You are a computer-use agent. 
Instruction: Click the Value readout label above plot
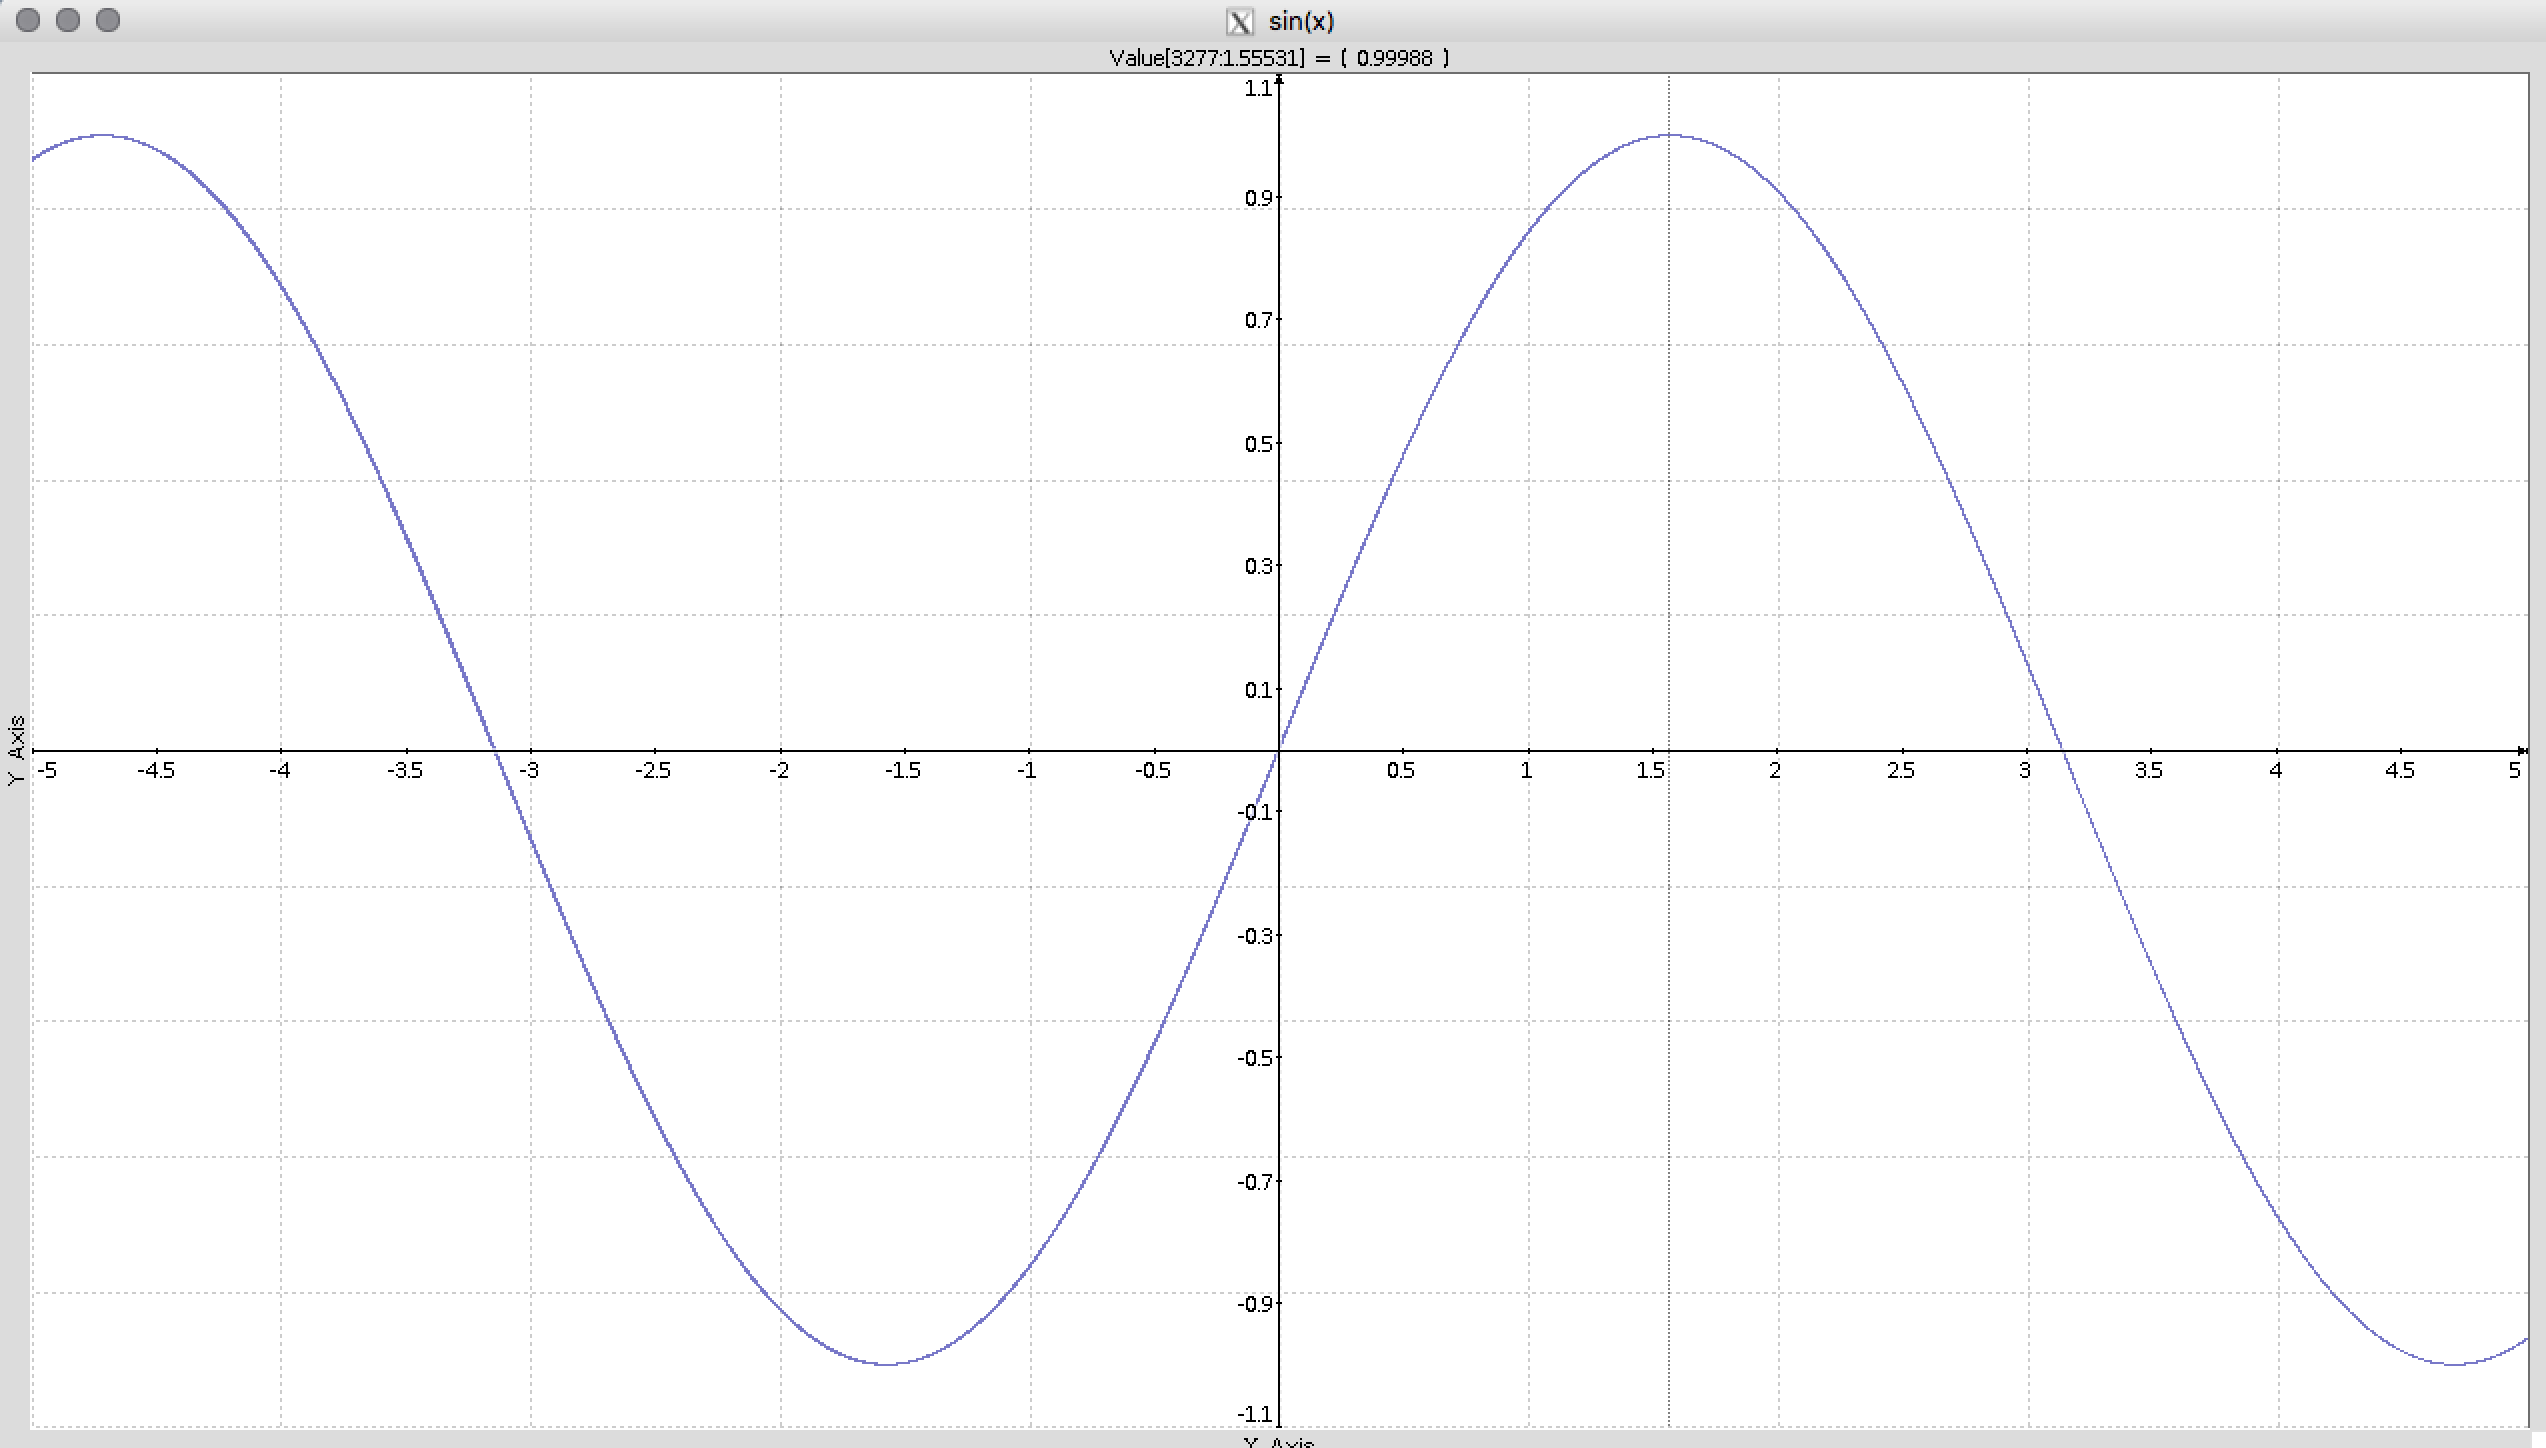coord(1279,58)
